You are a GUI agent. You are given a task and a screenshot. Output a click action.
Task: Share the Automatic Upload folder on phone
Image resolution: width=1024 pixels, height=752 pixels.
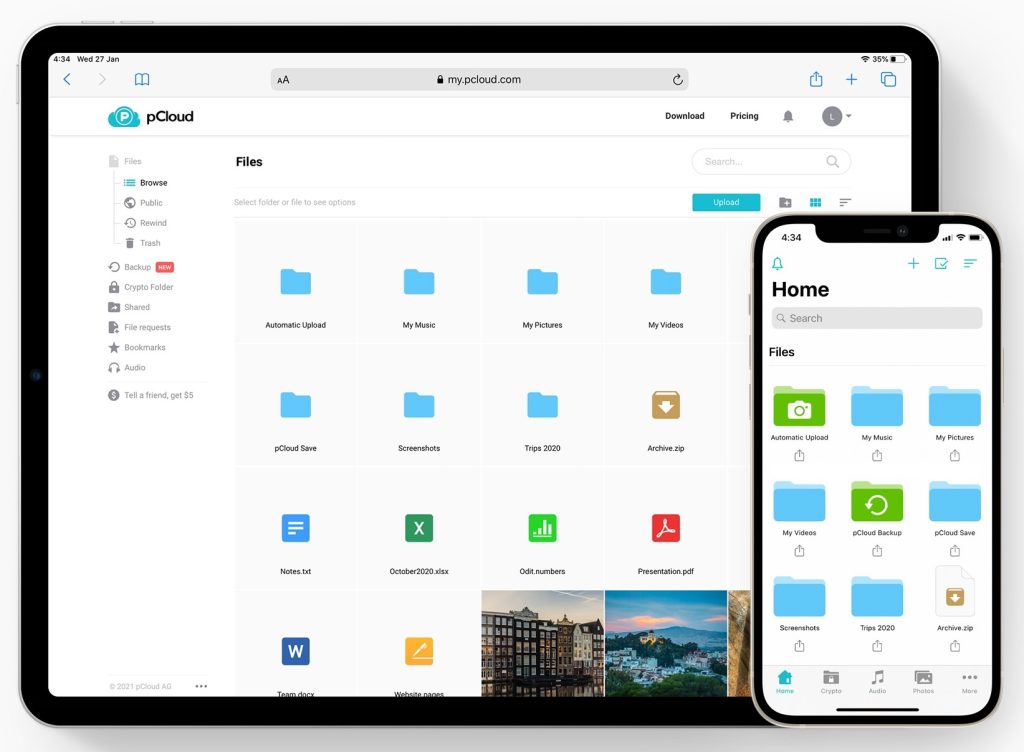pyautogui.click(x=799, y=456)
